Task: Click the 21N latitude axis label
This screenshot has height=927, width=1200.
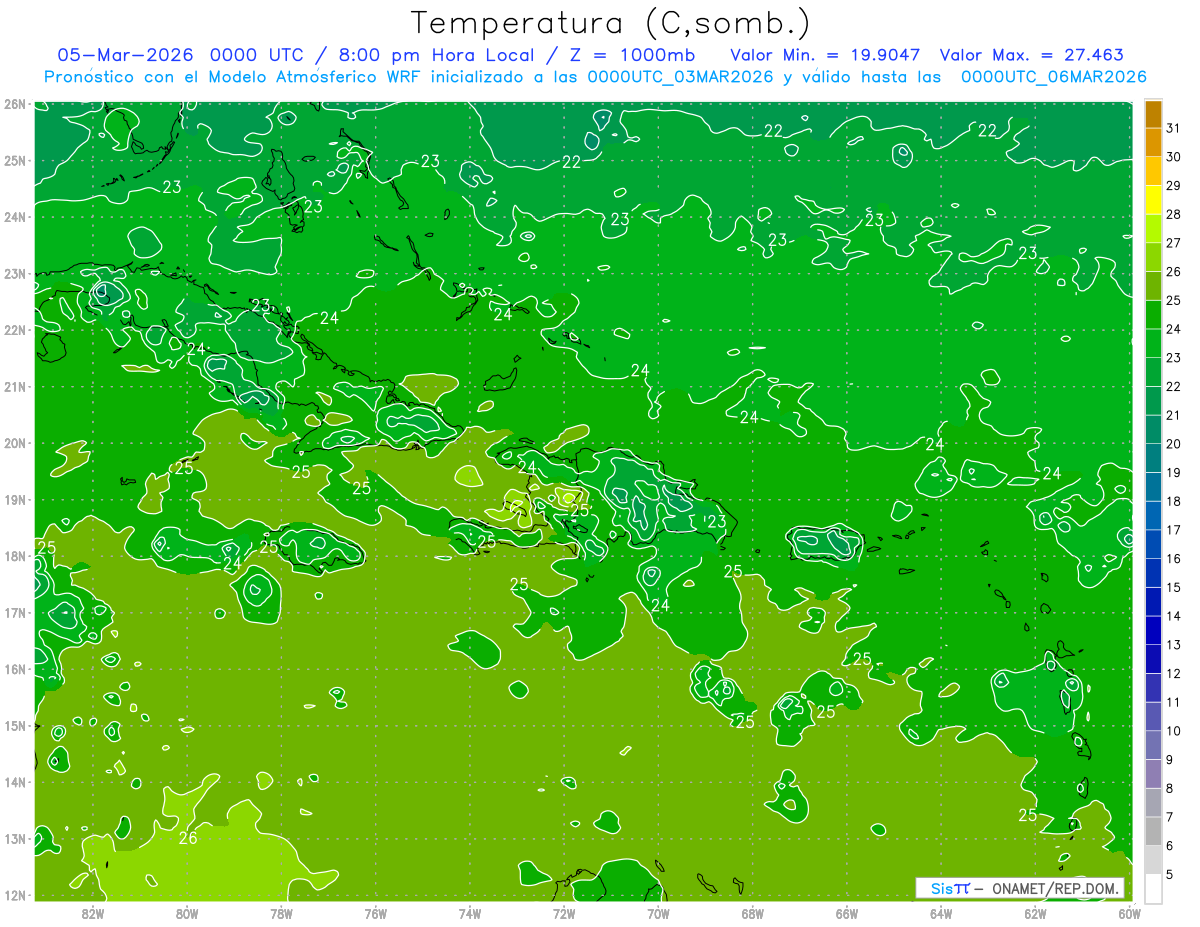Action: (x=15, y=386)
